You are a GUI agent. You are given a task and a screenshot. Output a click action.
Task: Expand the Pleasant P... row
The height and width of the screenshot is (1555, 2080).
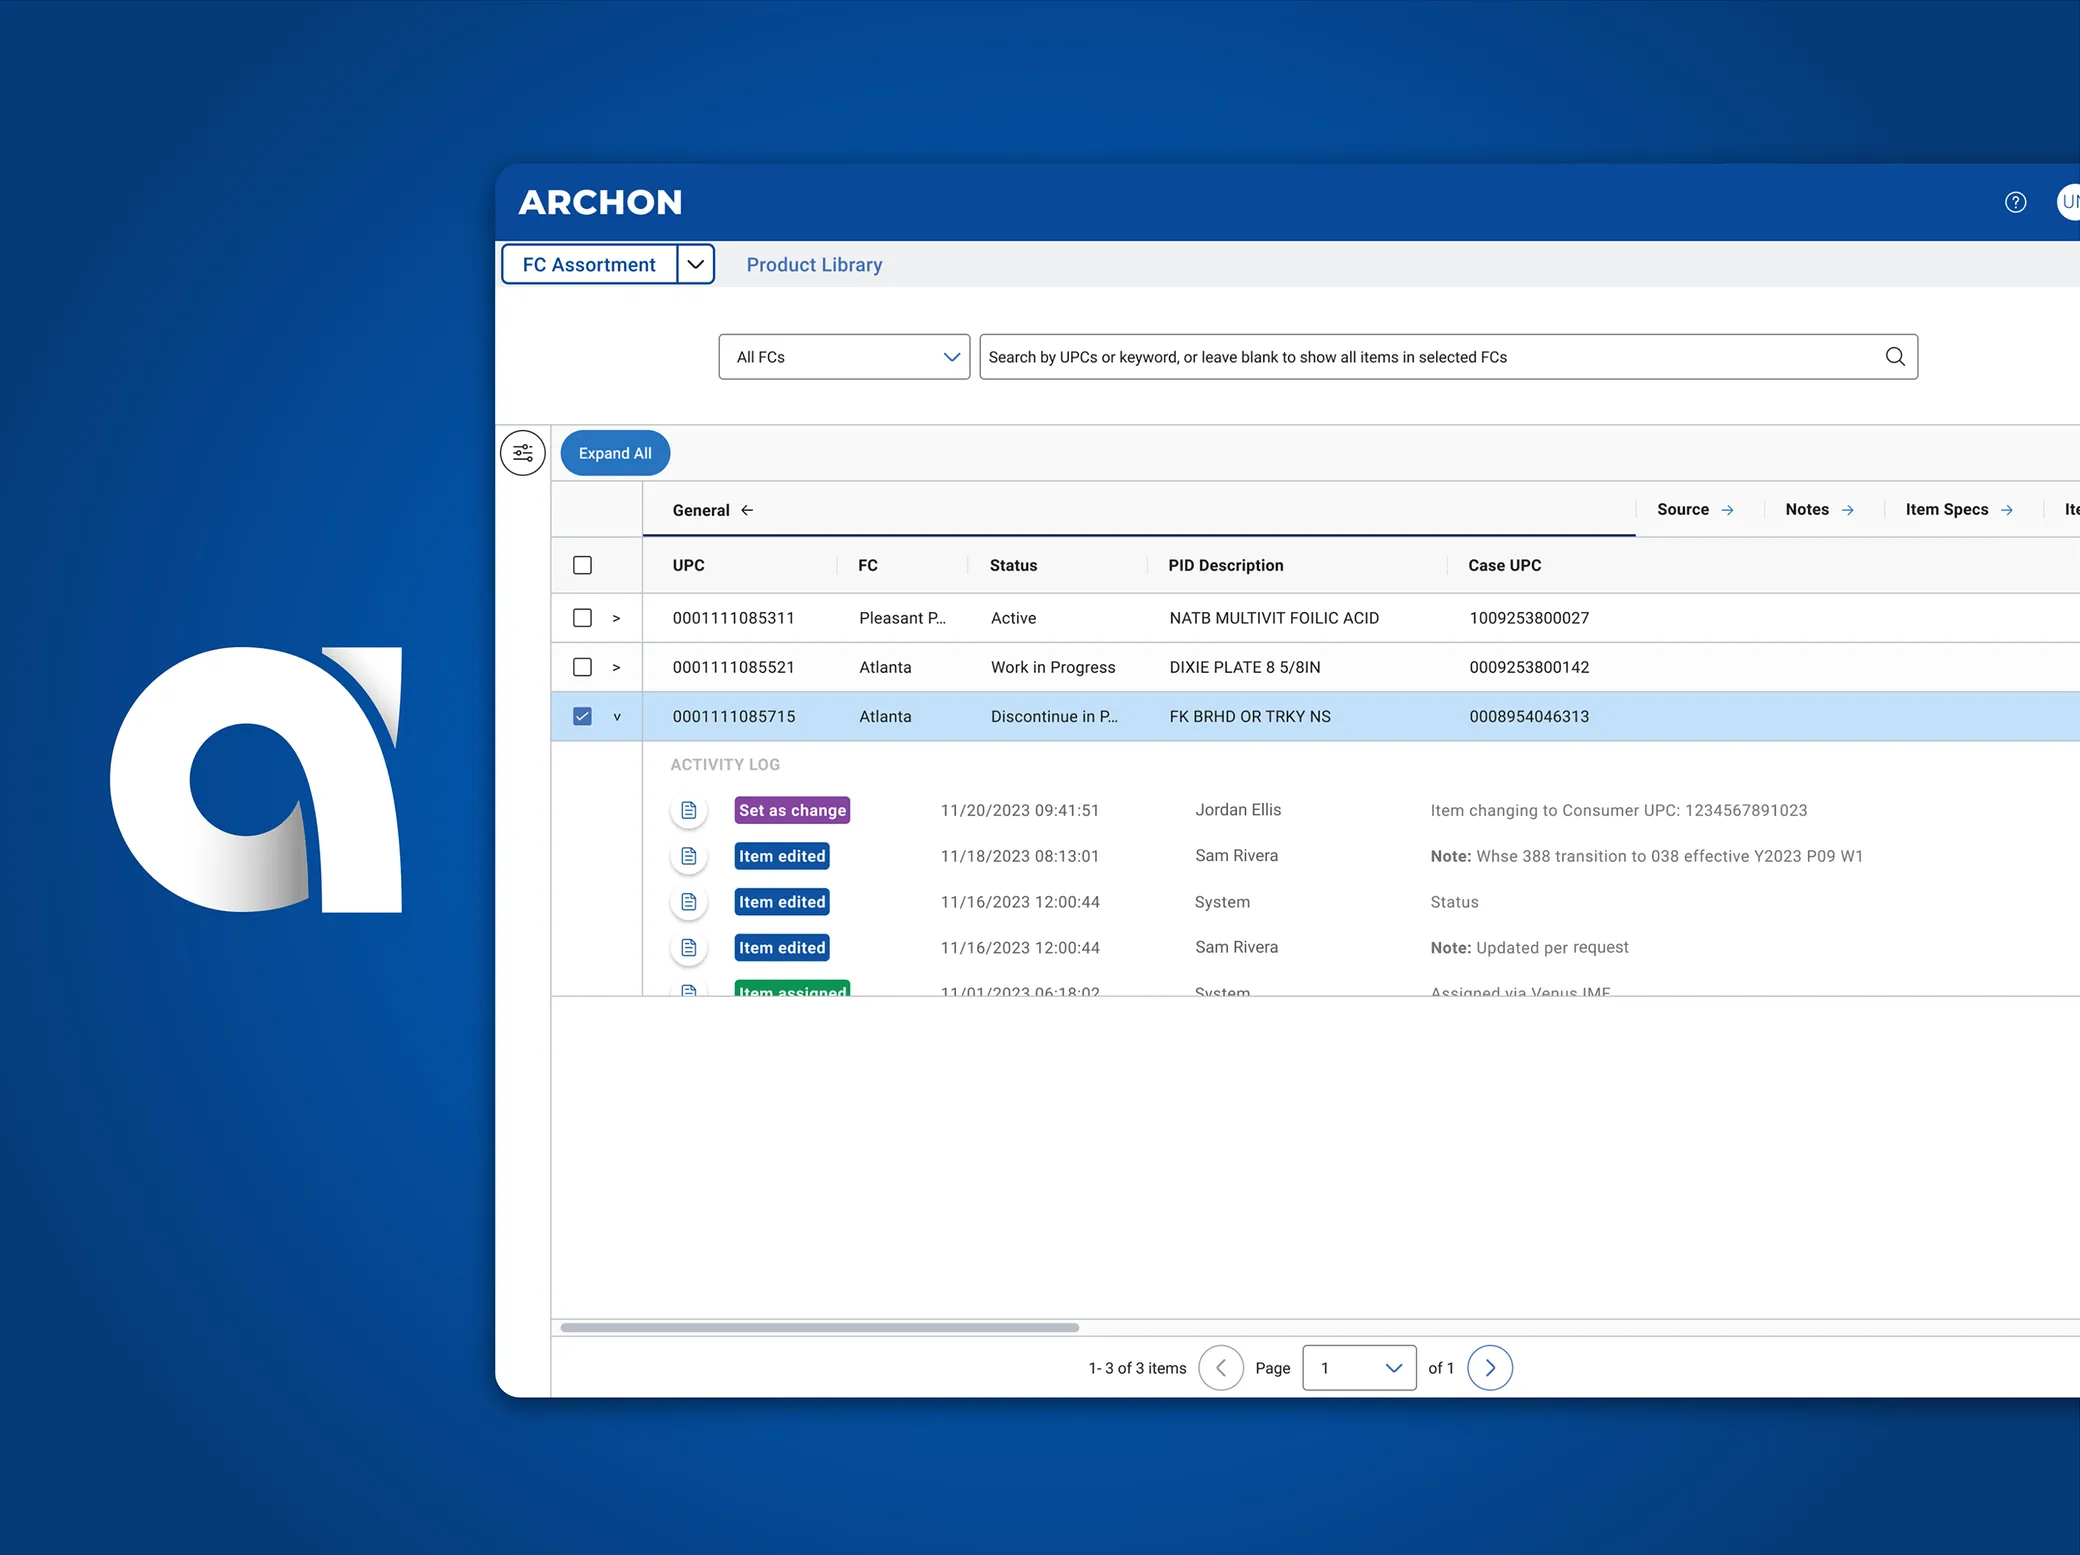(616, 619)
